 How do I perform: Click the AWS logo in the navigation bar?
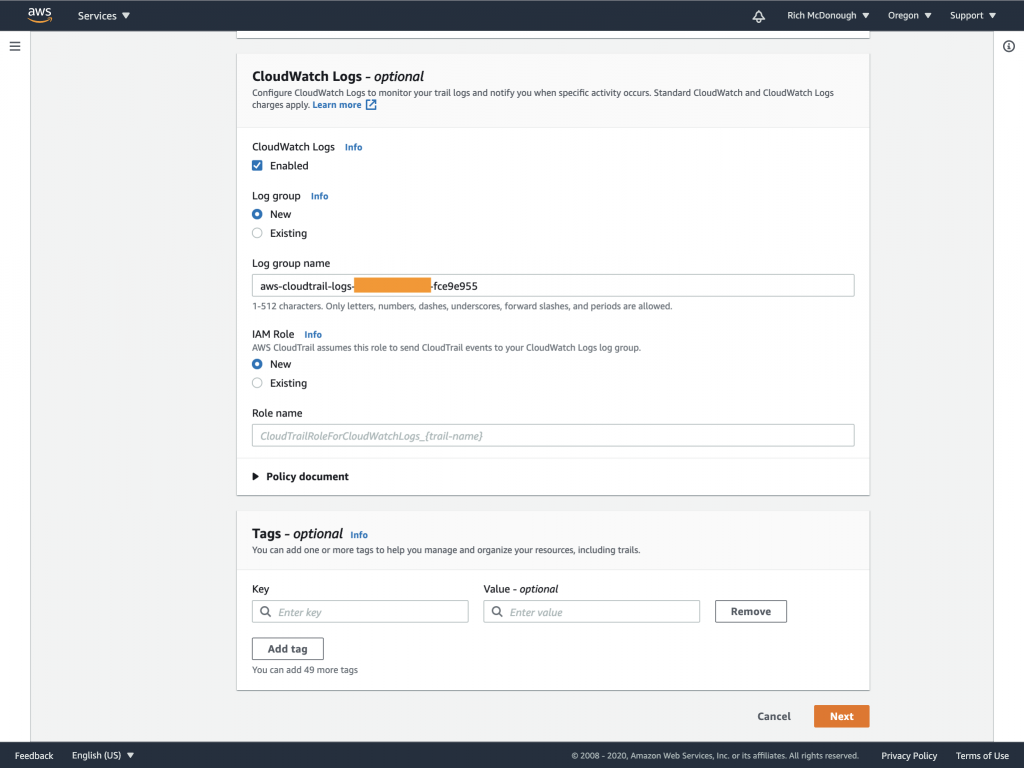click(x=39, y=14)
